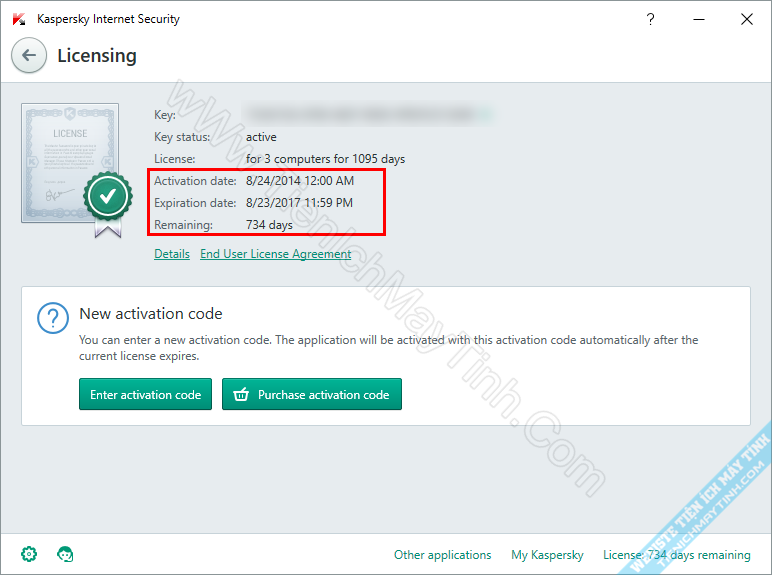
Task: Open the support agent icon
Action: tap(65, 554)
